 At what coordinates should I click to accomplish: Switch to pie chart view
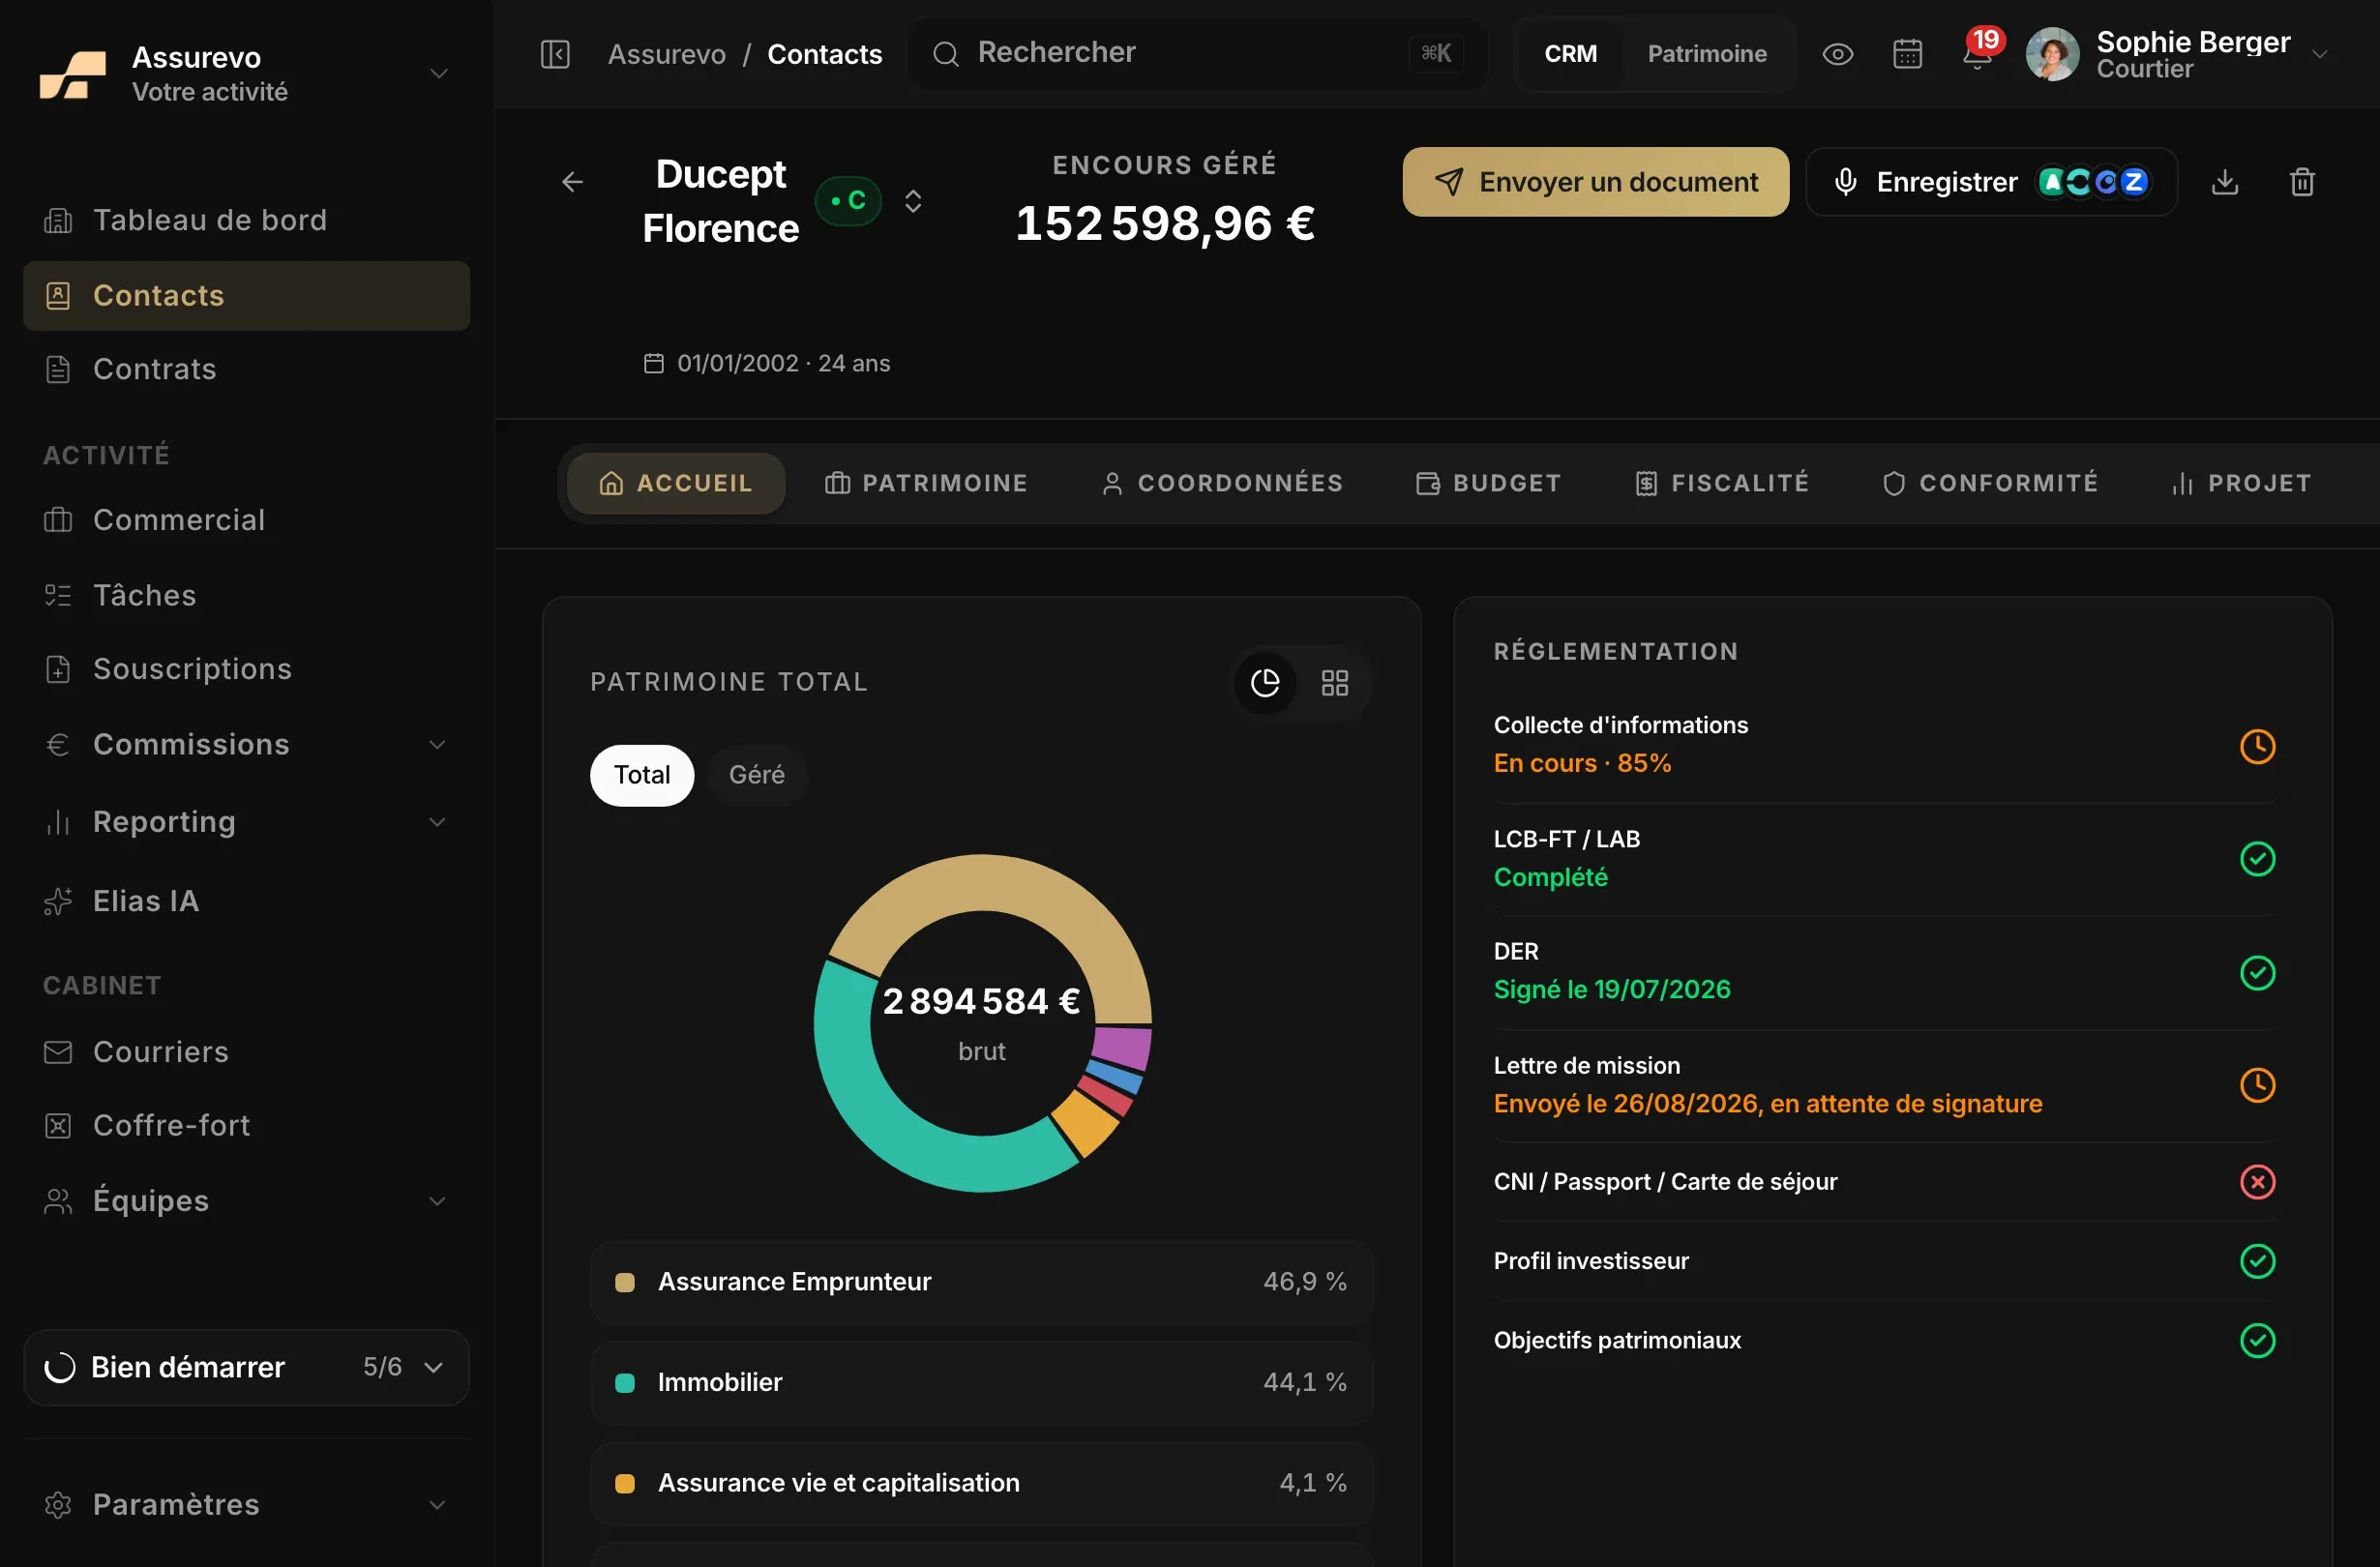pos(1265,683)
